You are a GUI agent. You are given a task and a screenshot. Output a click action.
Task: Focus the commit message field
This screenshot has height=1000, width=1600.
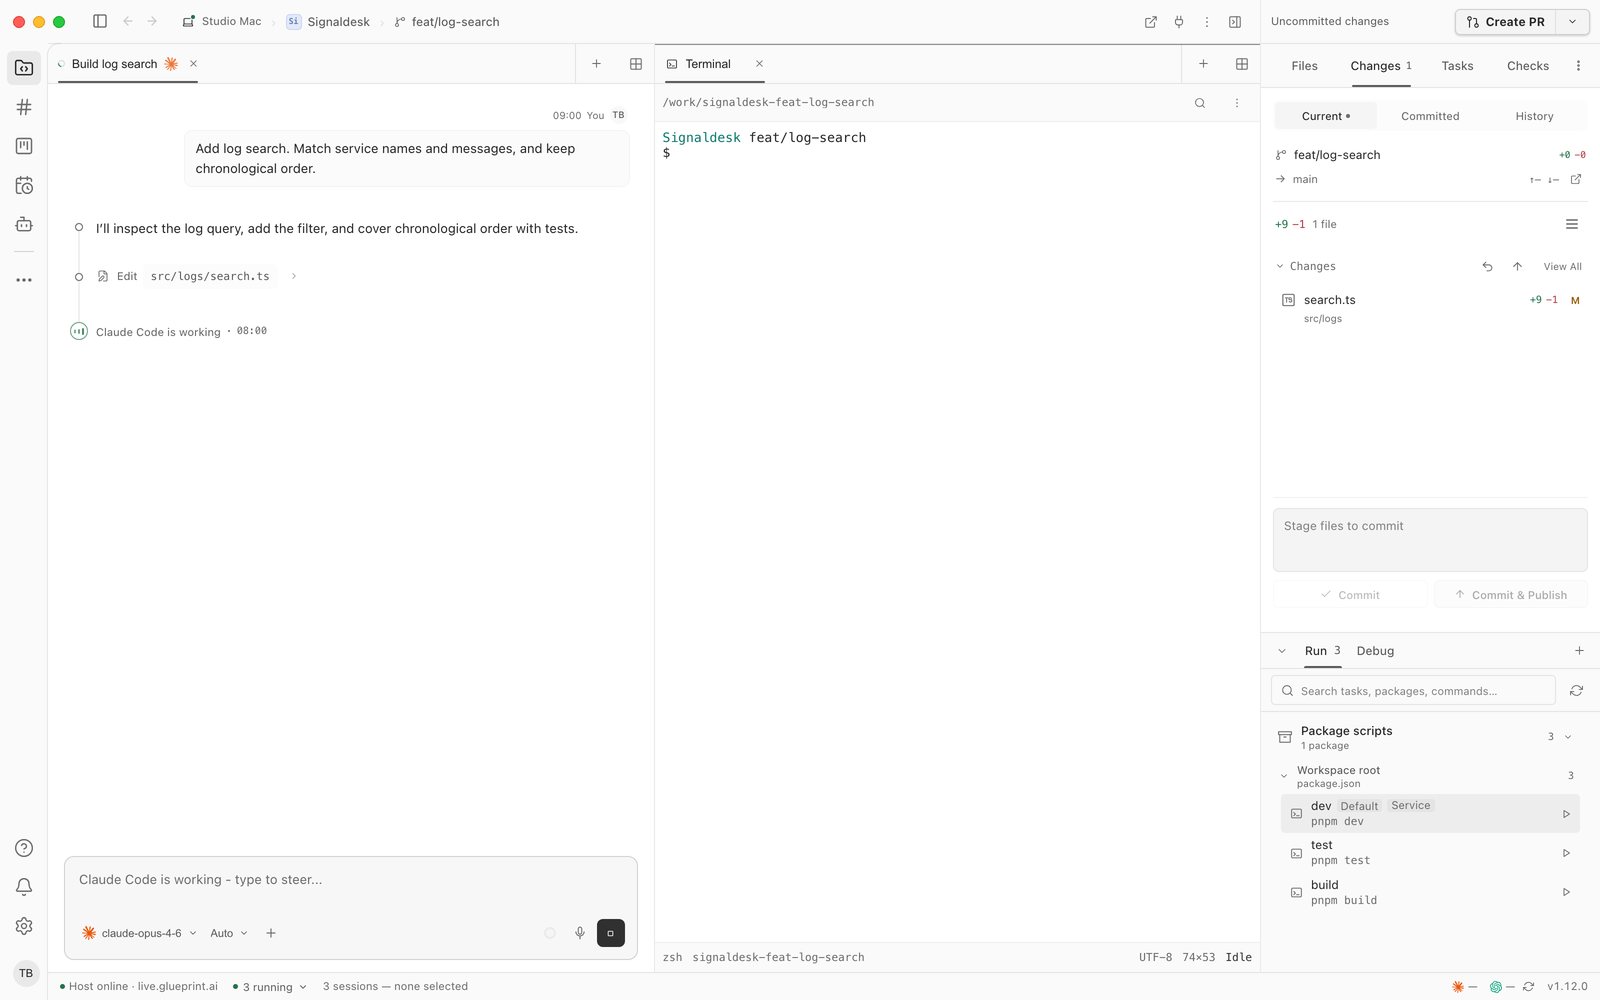(x=1430, y=540)
